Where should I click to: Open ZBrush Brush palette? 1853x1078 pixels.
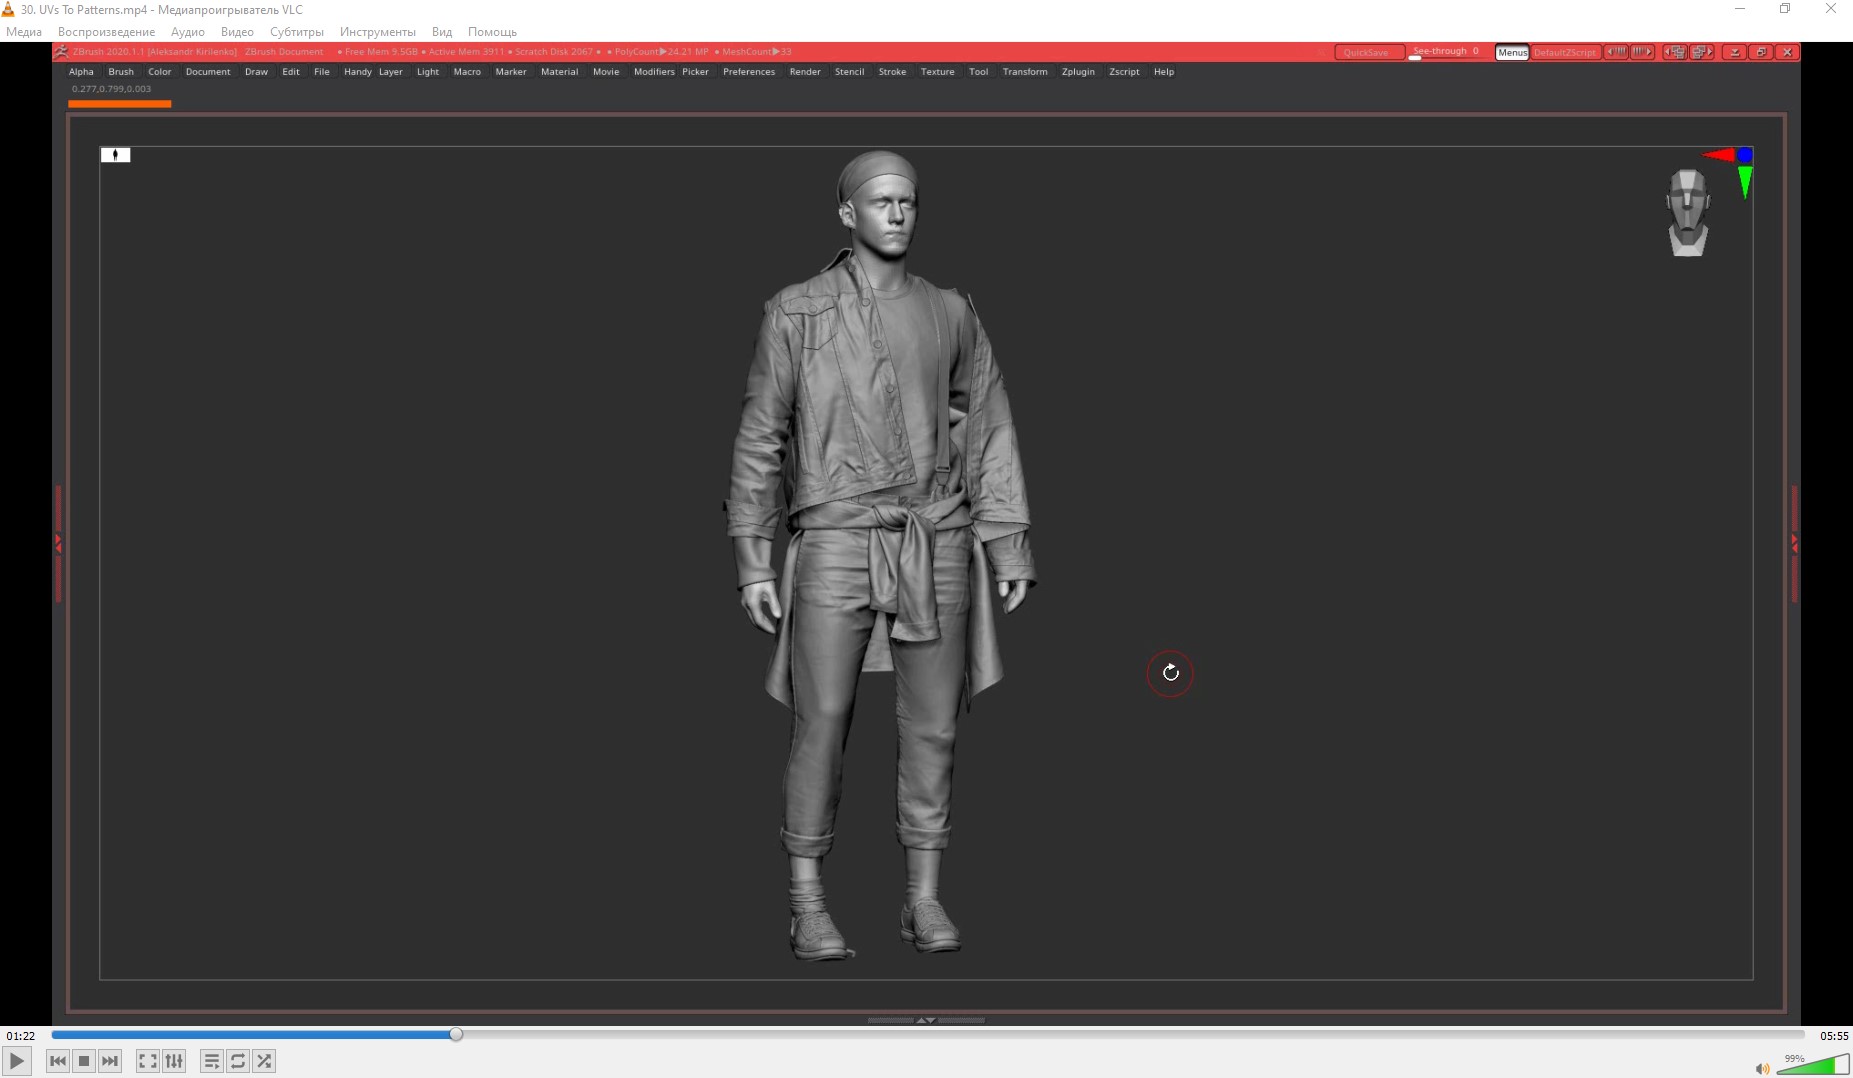point(121,72)
